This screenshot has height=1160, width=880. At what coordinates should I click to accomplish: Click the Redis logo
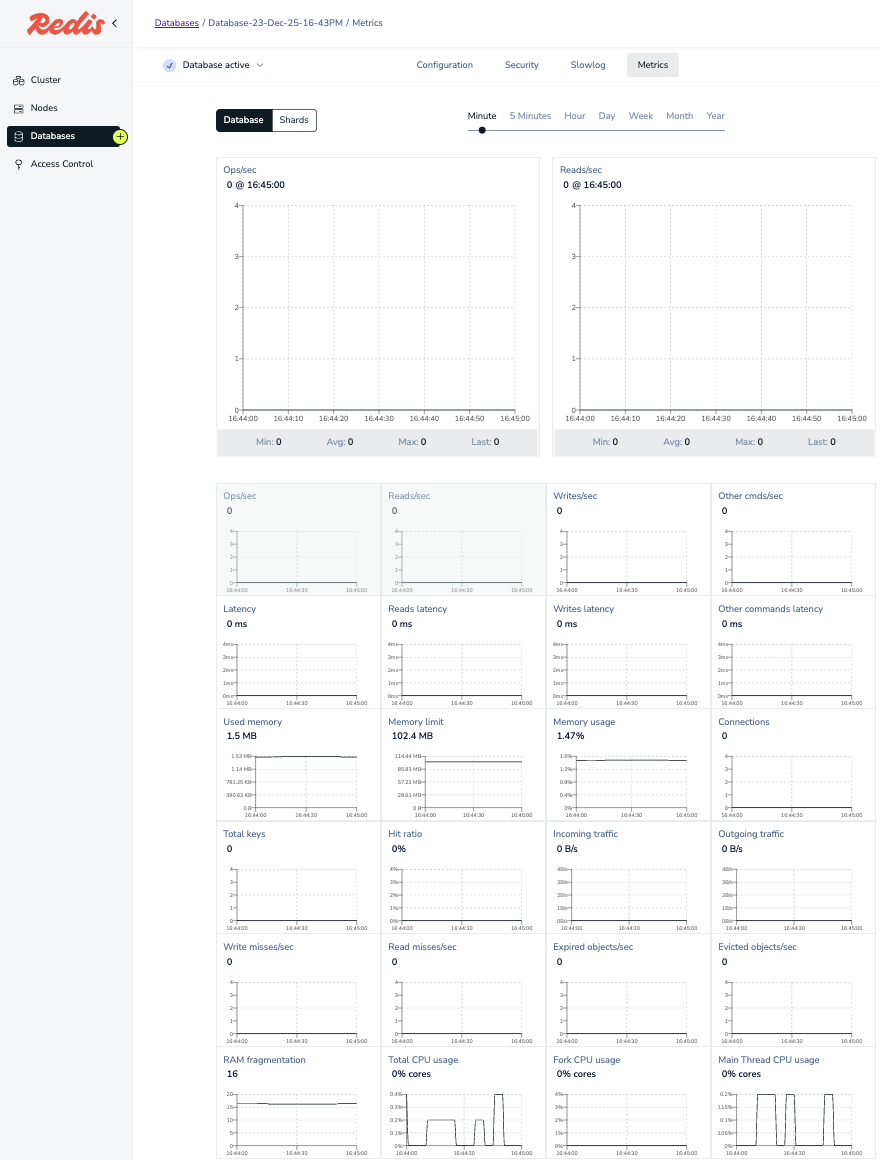[x=65, y=24]
